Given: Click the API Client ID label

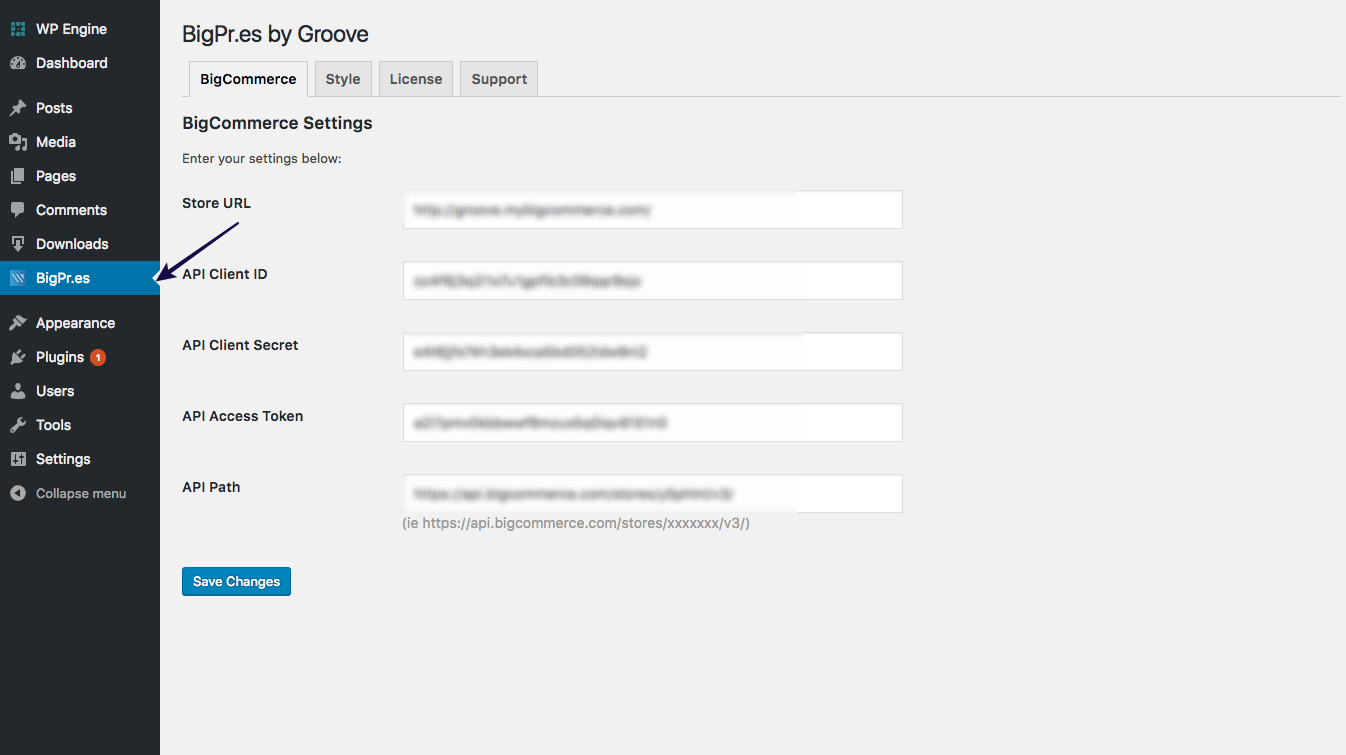Looking at the screenshot, I should click(225, 274).
